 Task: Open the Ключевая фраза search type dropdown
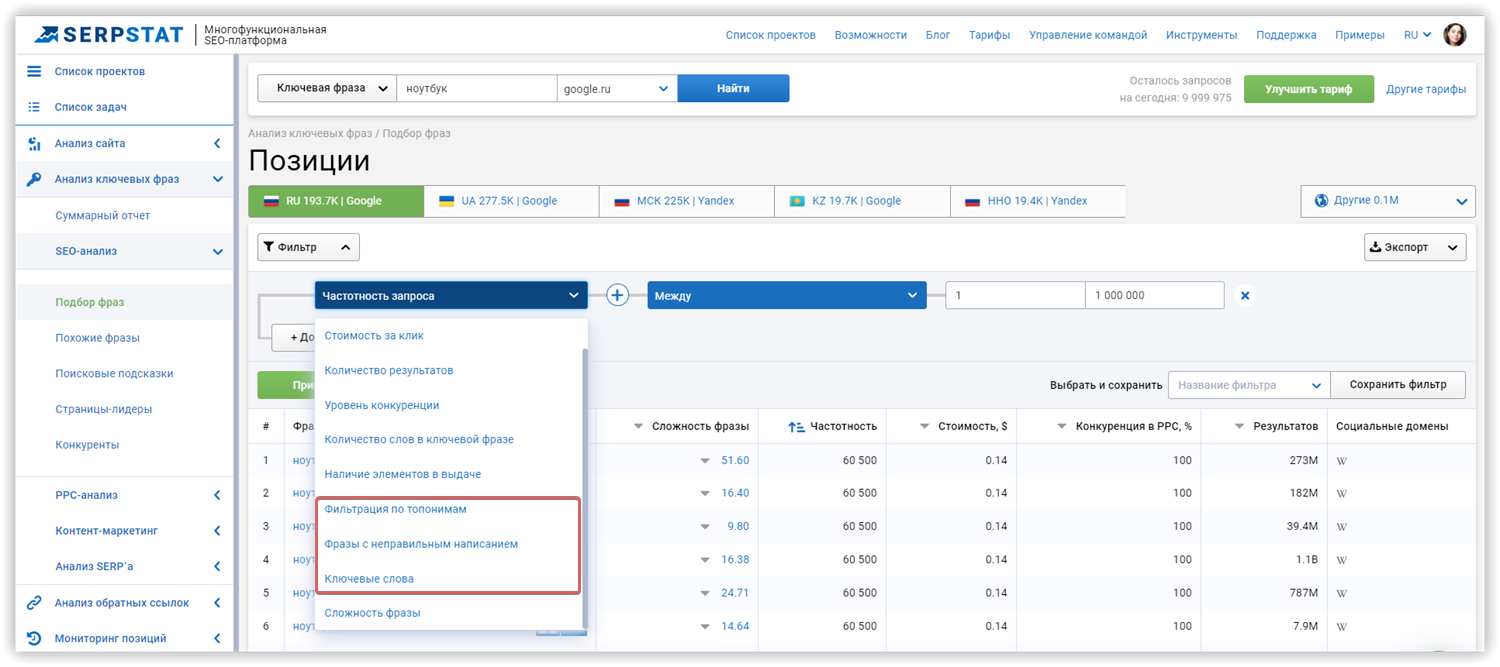coord(327,88)
